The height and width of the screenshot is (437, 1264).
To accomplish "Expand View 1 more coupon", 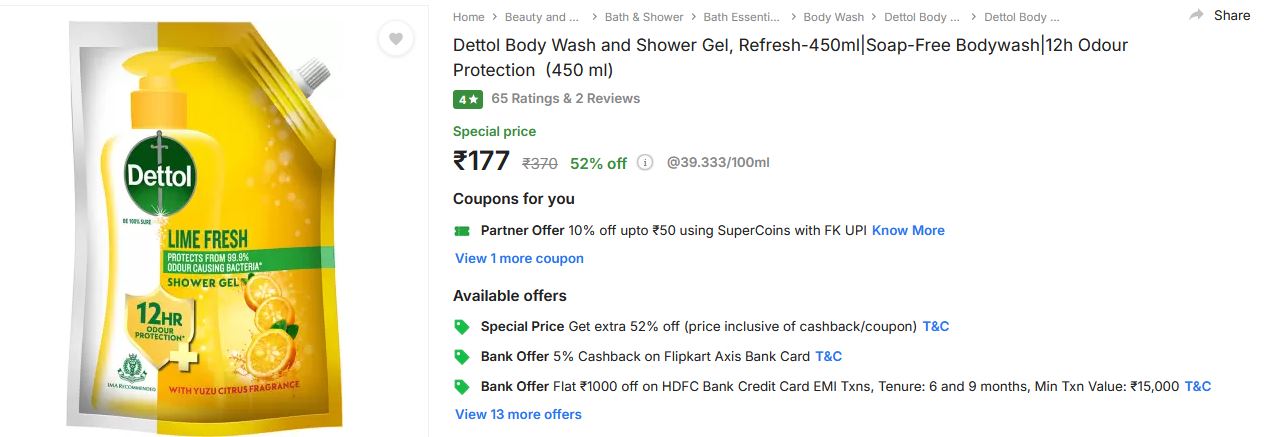I will (x=519, y=258).
